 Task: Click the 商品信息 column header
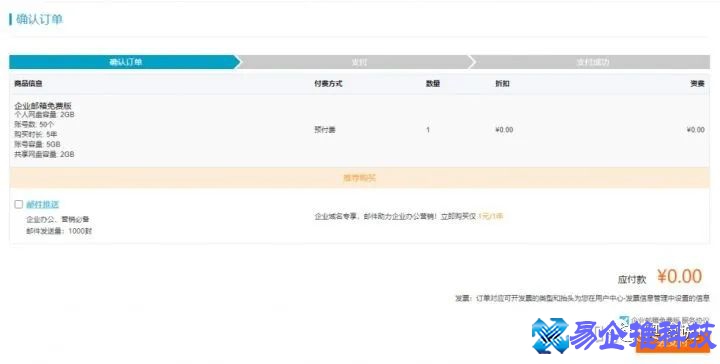click(x=28, y=84)
